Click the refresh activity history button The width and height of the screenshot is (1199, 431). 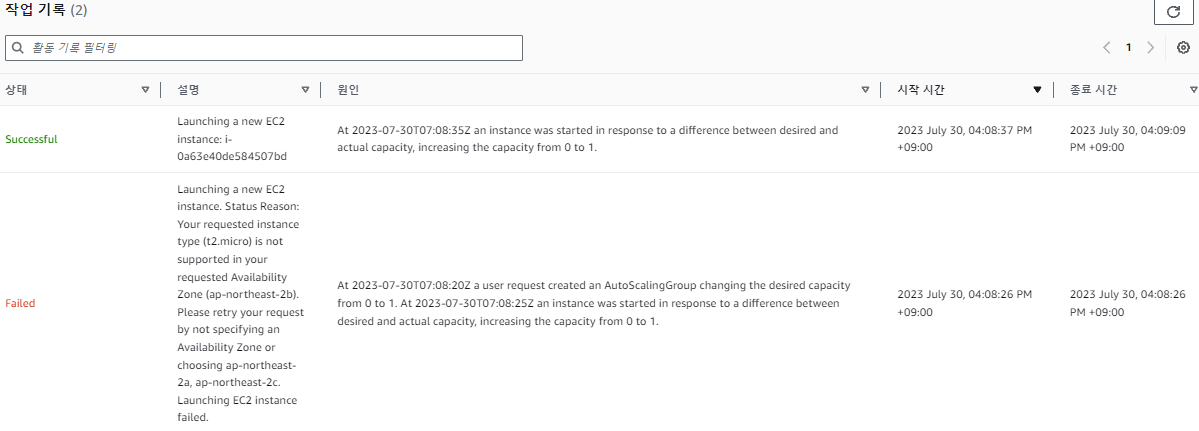pyautogui.click(x=1174, y=11)
